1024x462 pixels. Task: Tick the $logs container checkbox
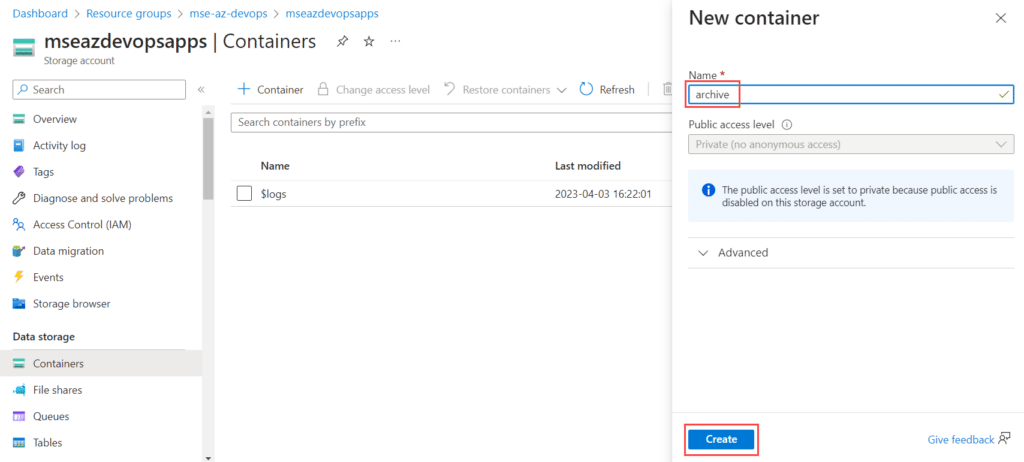click(244, 193)
